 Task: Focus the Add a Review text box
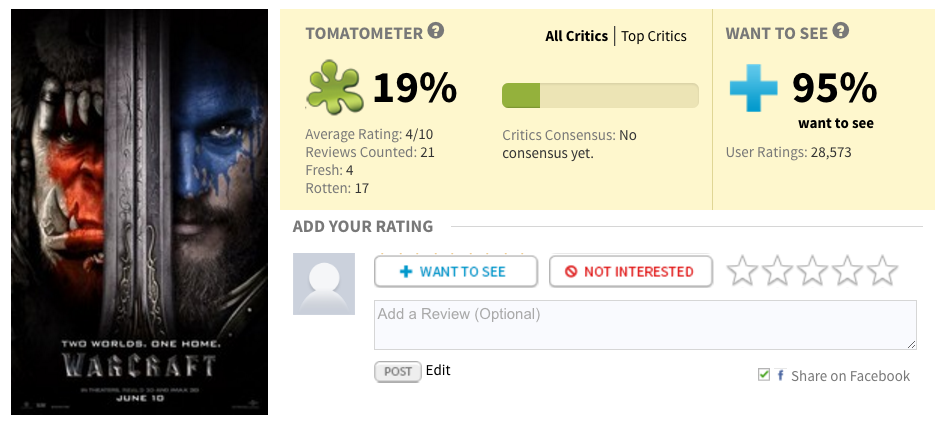(645, 324)
